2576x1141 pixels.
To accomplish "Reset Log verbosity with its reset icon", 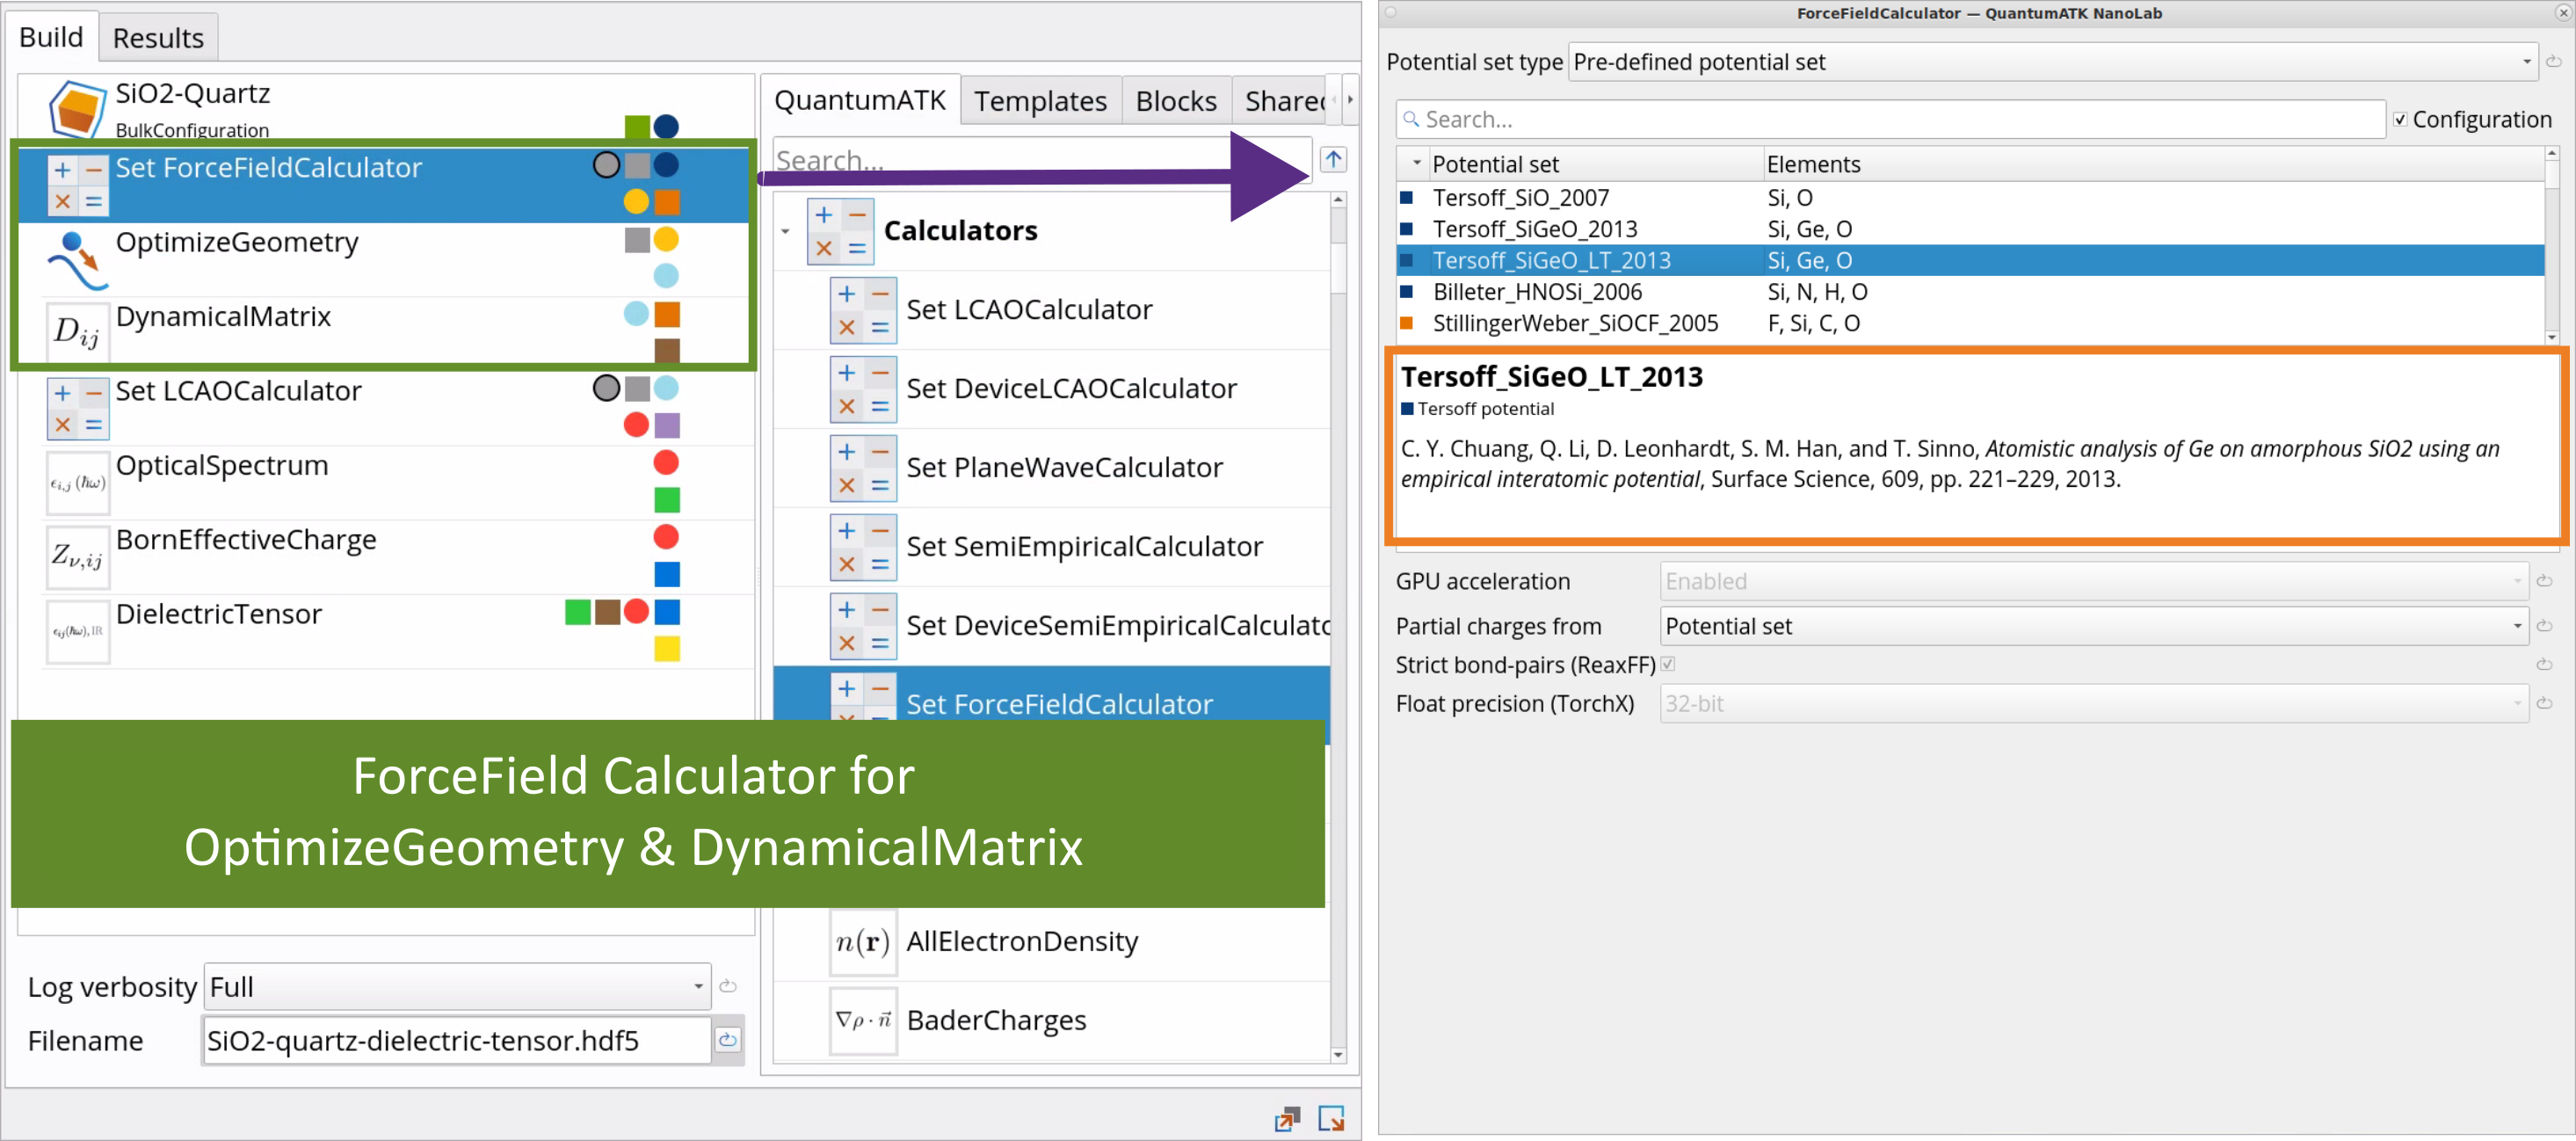I will [728, 987].
